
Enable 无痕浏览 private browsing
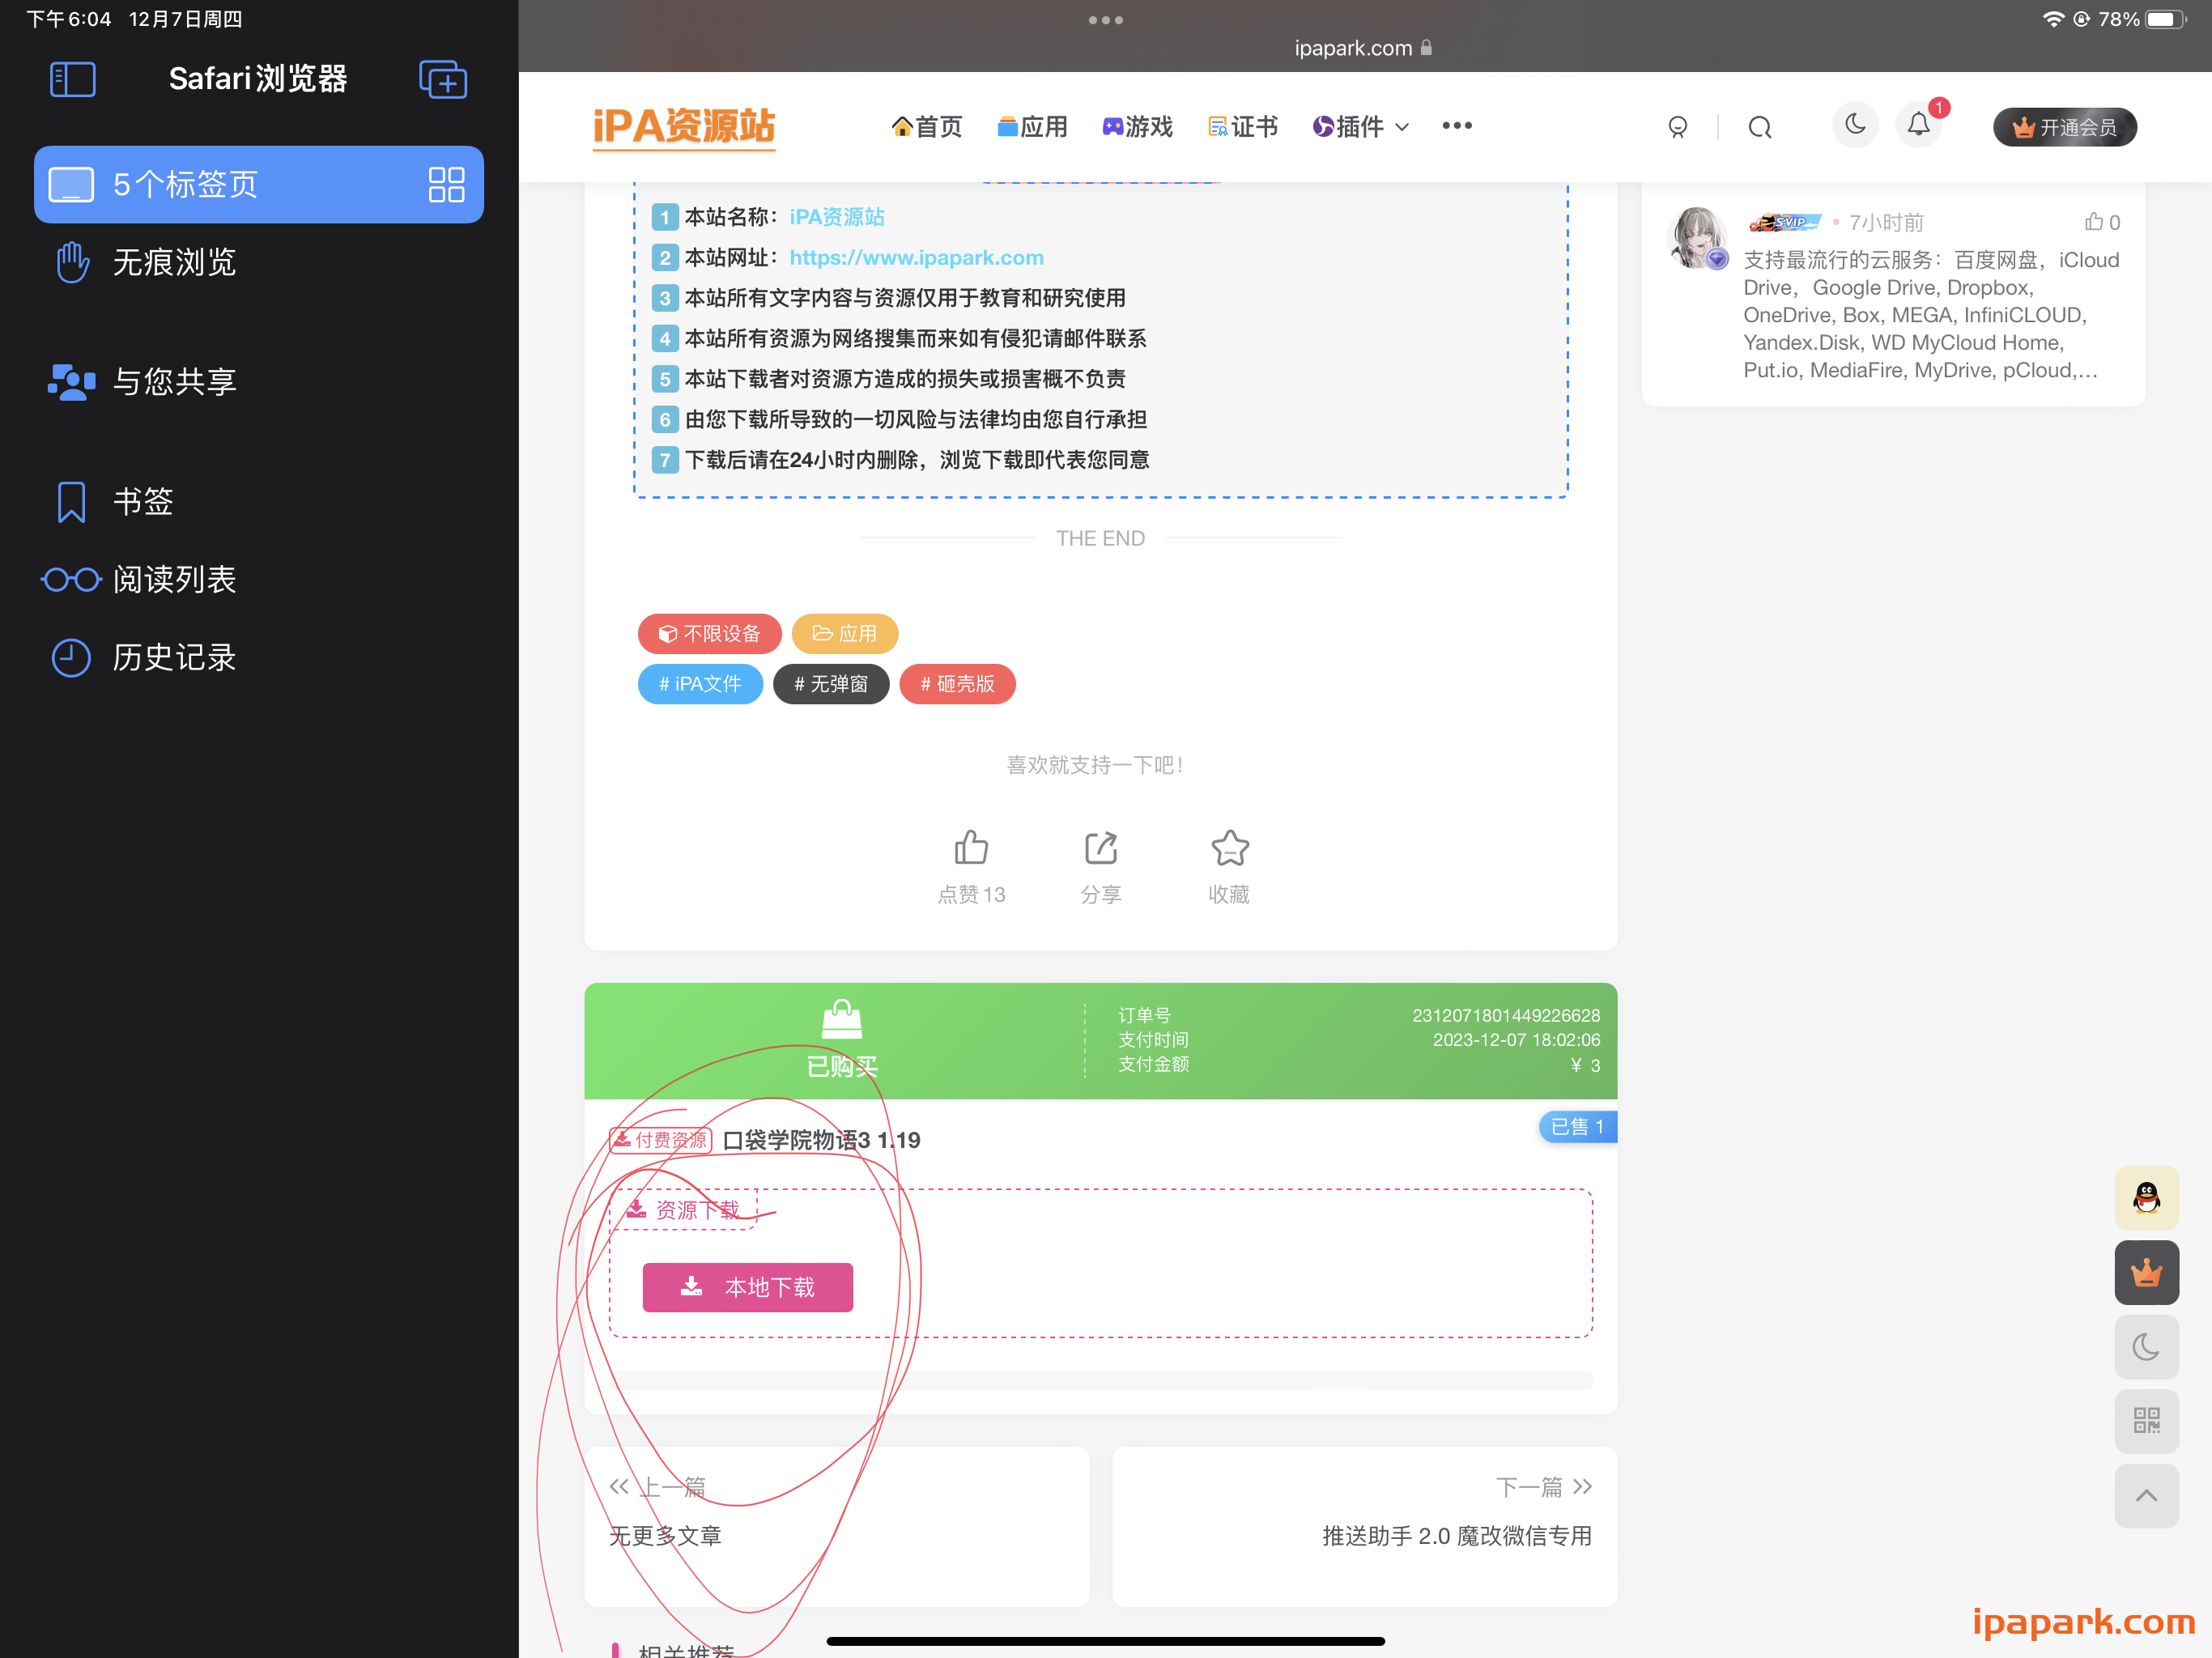[x=174, y=262]
